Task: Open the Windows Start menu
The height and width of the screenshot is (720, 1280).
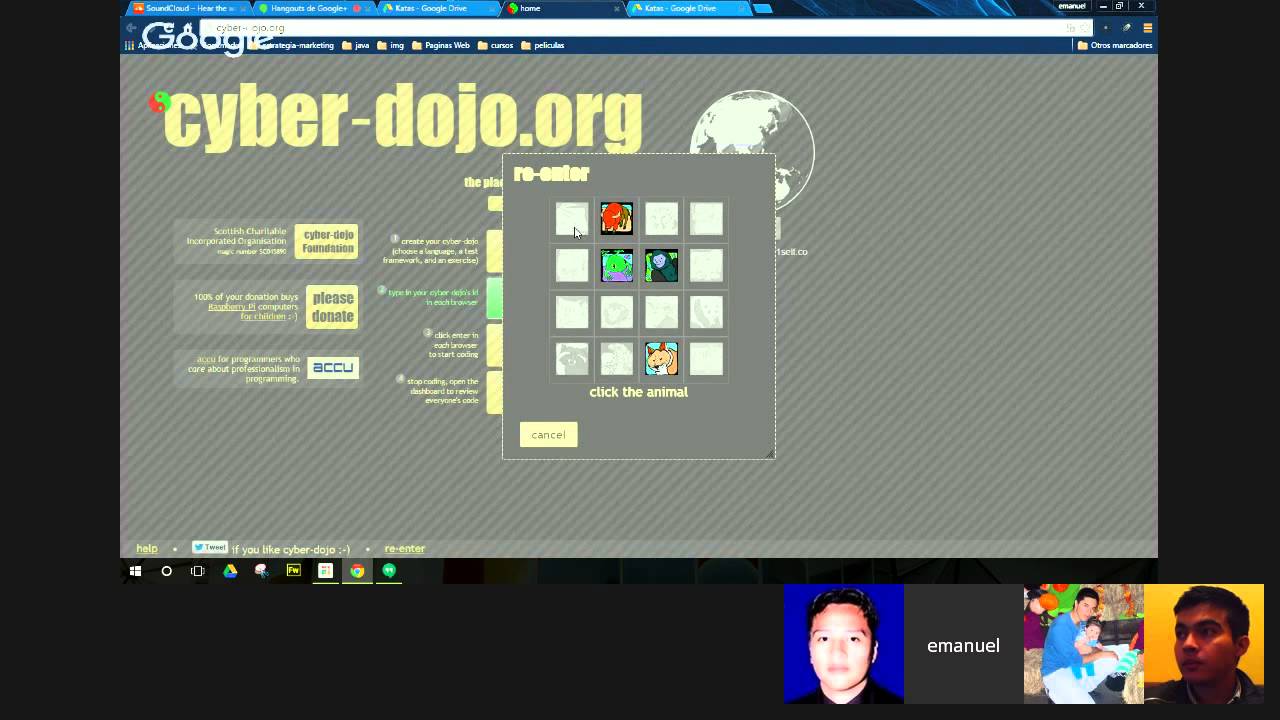Action: (x=135, y=571)
